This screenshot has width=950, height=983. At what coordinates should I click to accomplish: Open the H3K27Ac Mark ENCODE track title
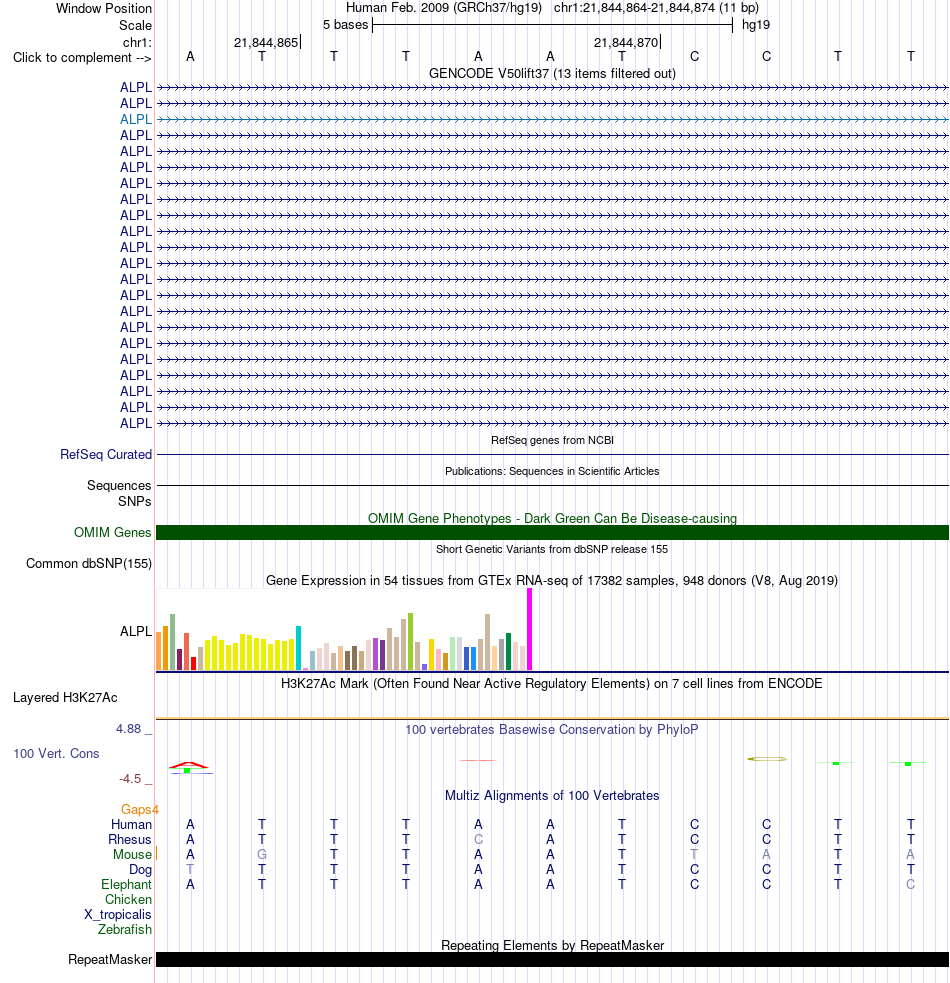pyautogui.click(x=552, y=683)
